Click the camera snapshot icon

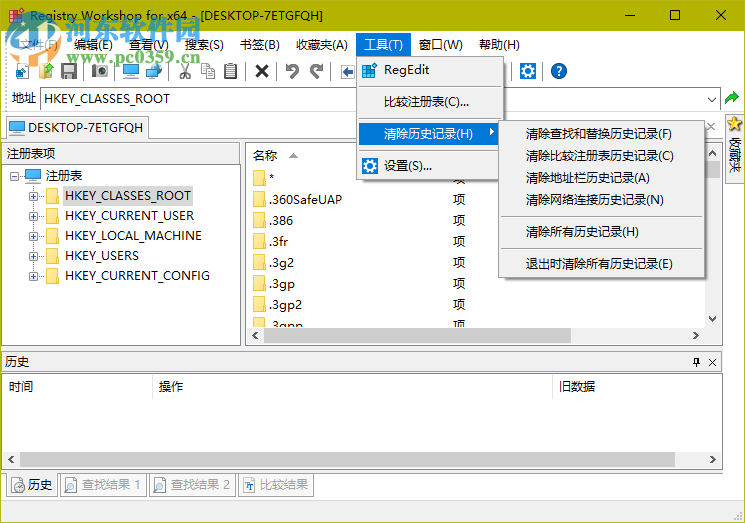click(x=100, y=71)
